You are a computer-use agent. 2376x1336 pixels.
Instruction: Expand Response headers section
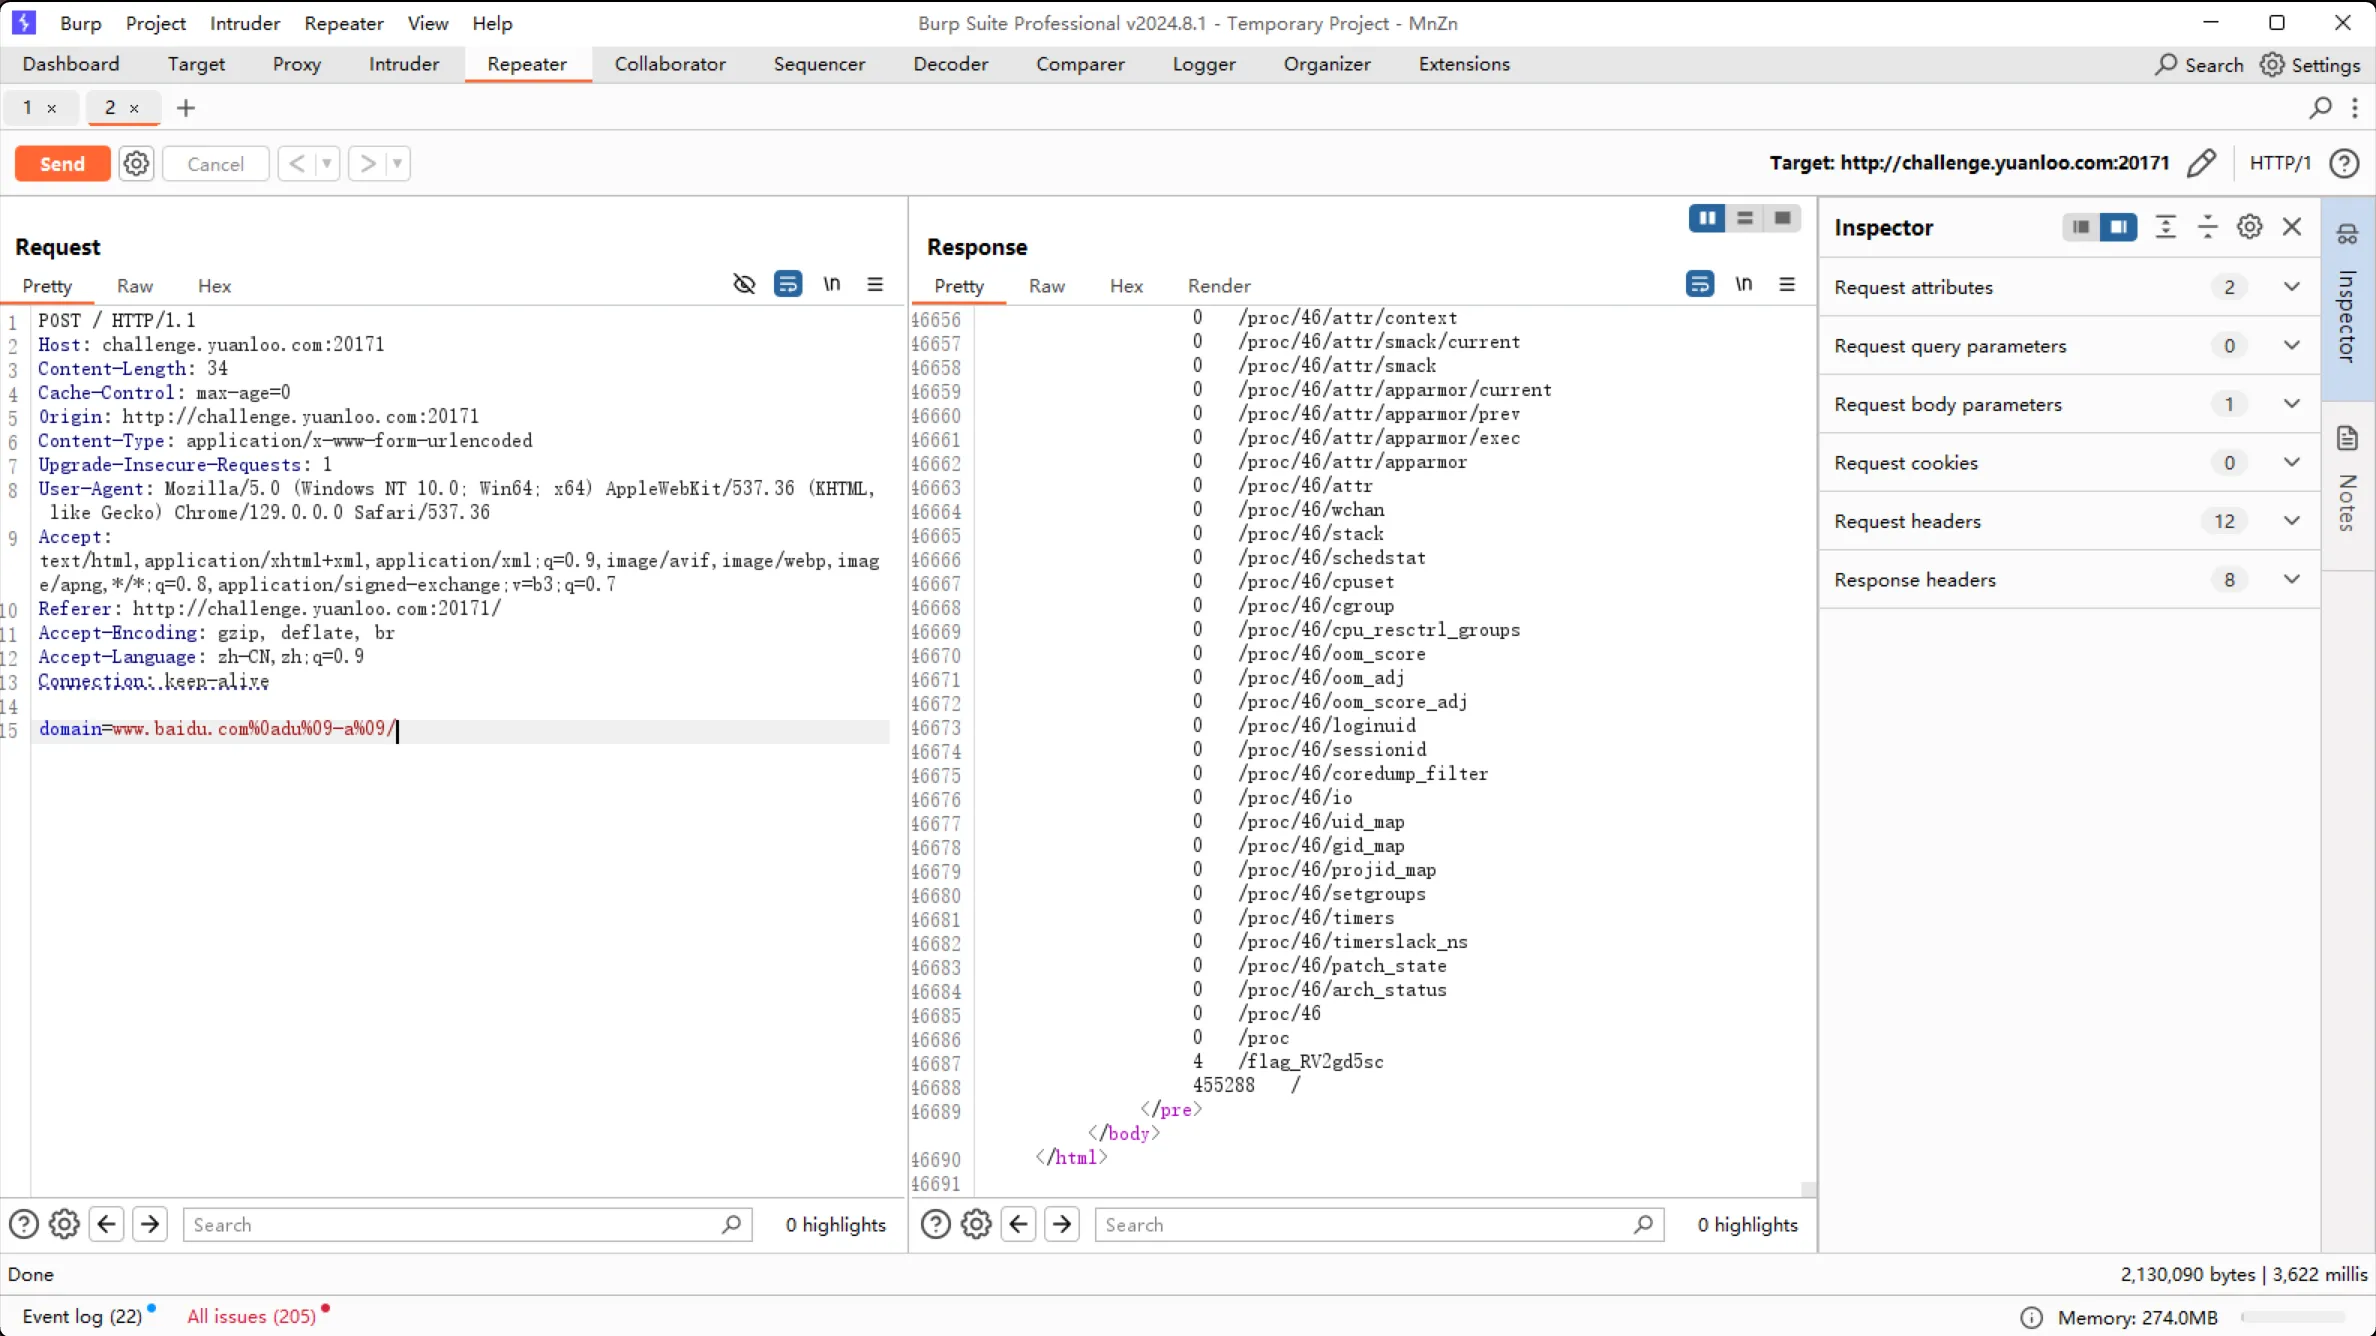pyautogui.click(x=2291, y=580)
